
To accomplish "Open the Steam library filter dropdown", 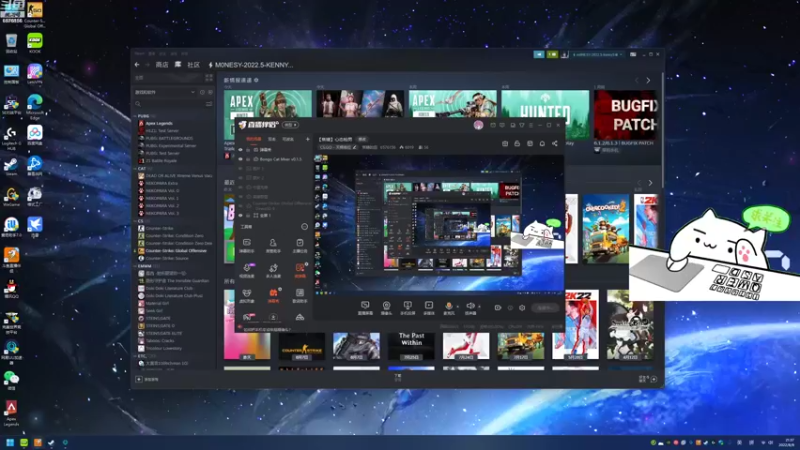I will (x=164, y=92).
